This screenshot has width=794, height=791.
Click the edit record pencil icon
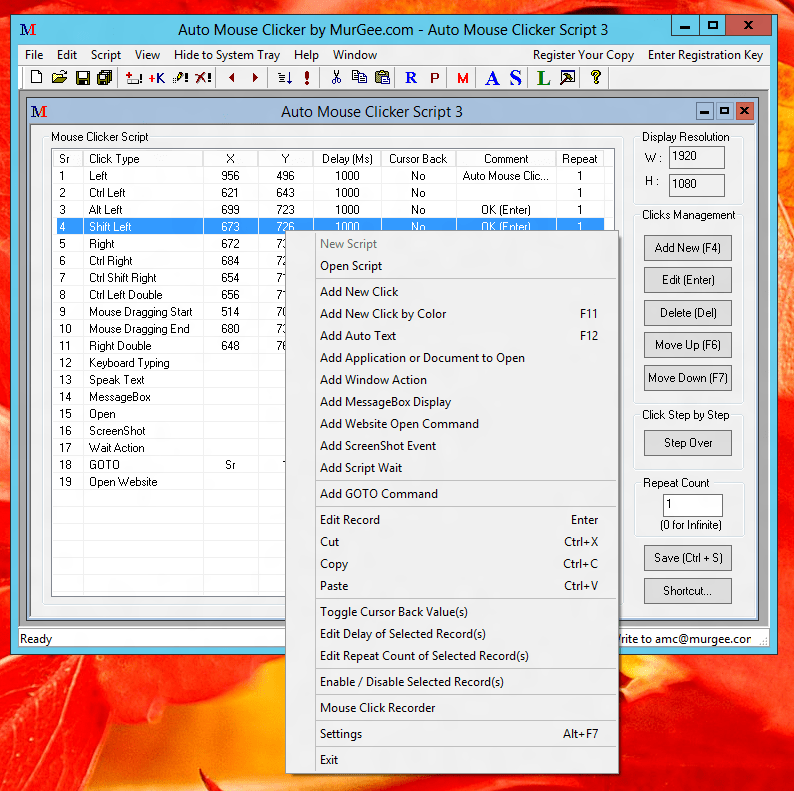coord(180,77)
